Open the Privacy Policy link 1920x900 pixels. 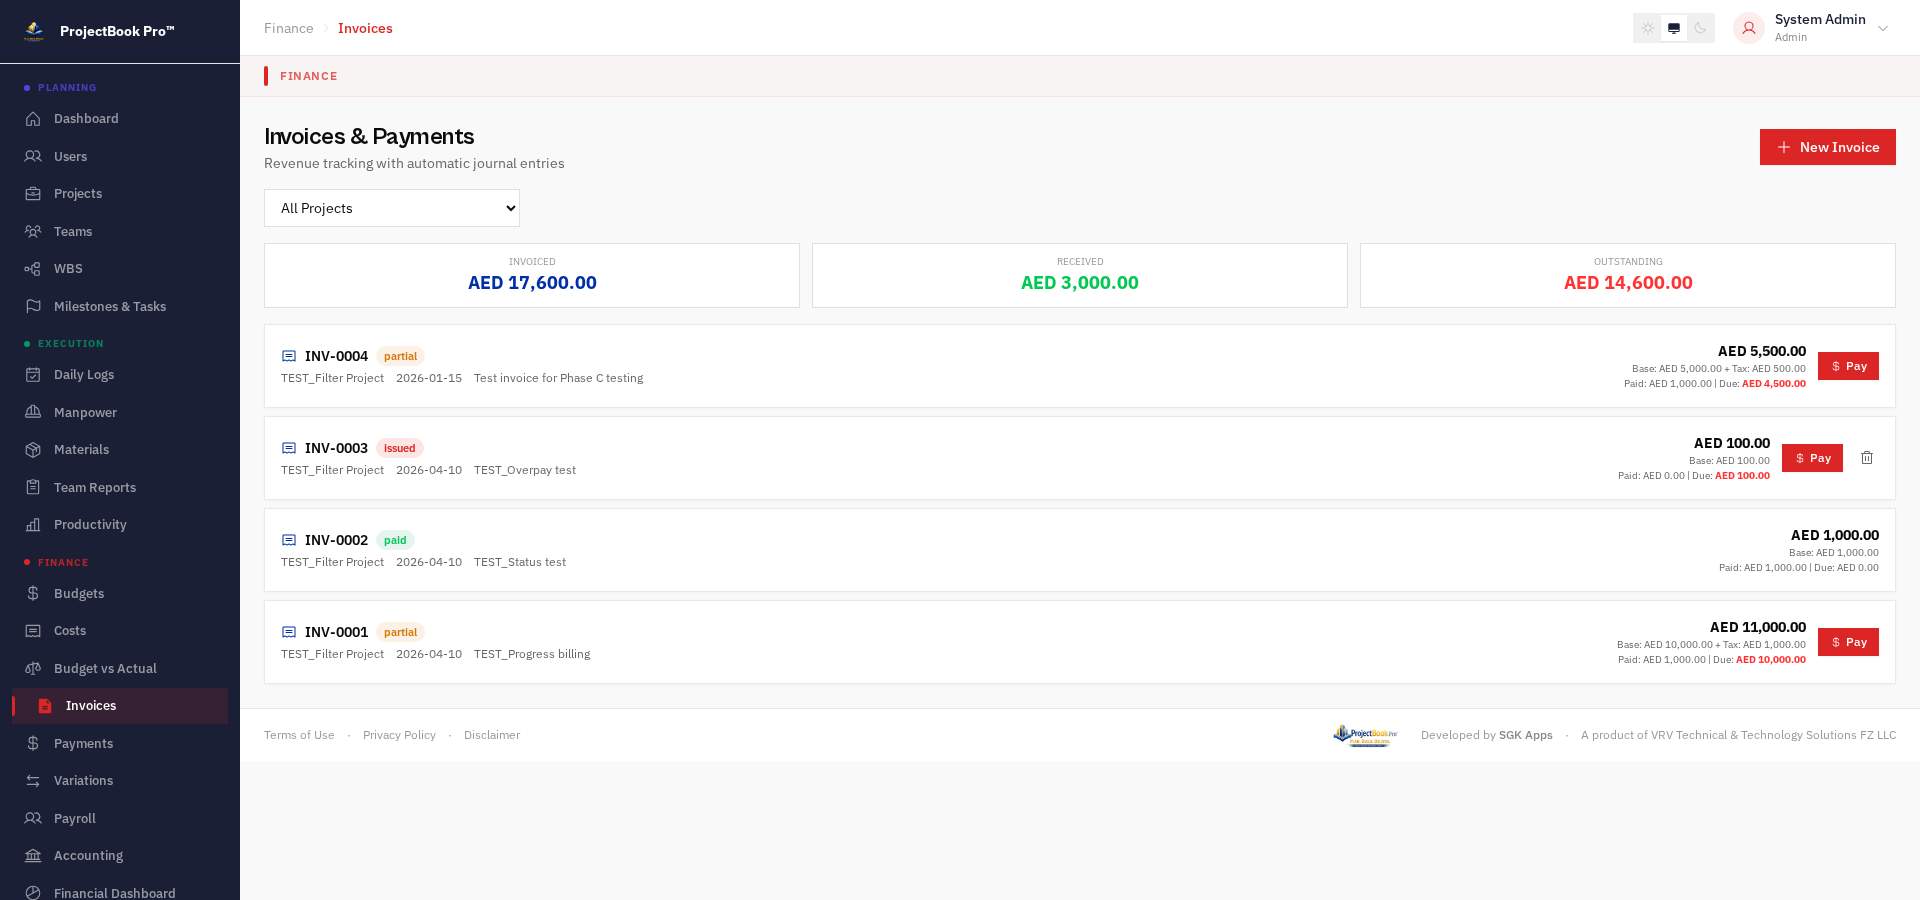coord(399,735)
